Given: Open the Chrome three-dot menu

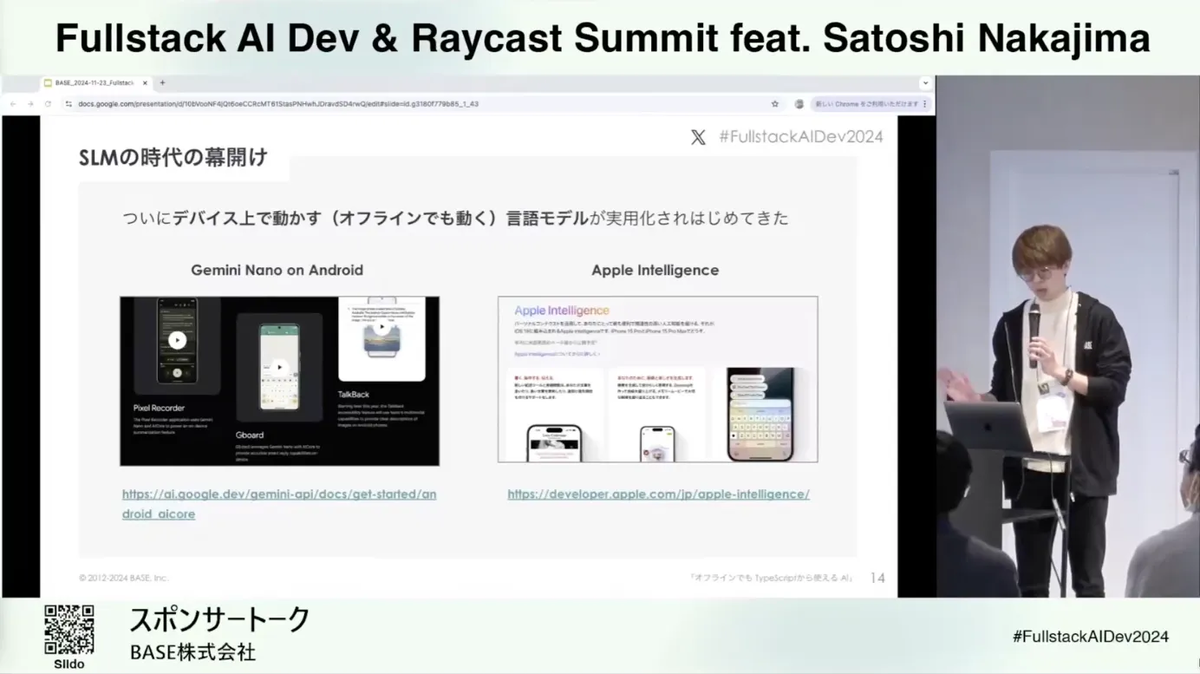Looking at the screenshot, I should [x=926, y=103].
